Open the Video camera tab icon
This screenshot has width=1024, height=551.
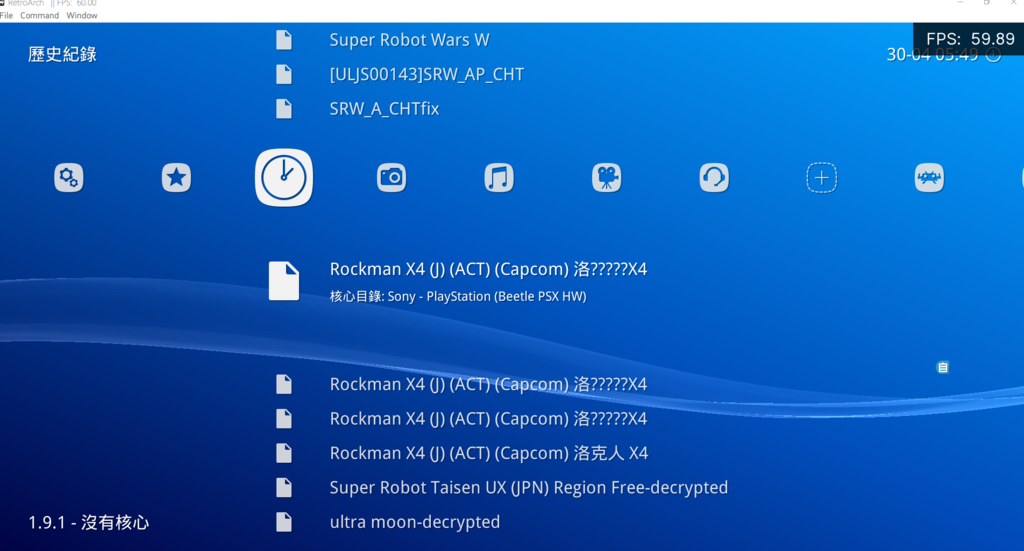pyautogui.click(x=607, y=178)
